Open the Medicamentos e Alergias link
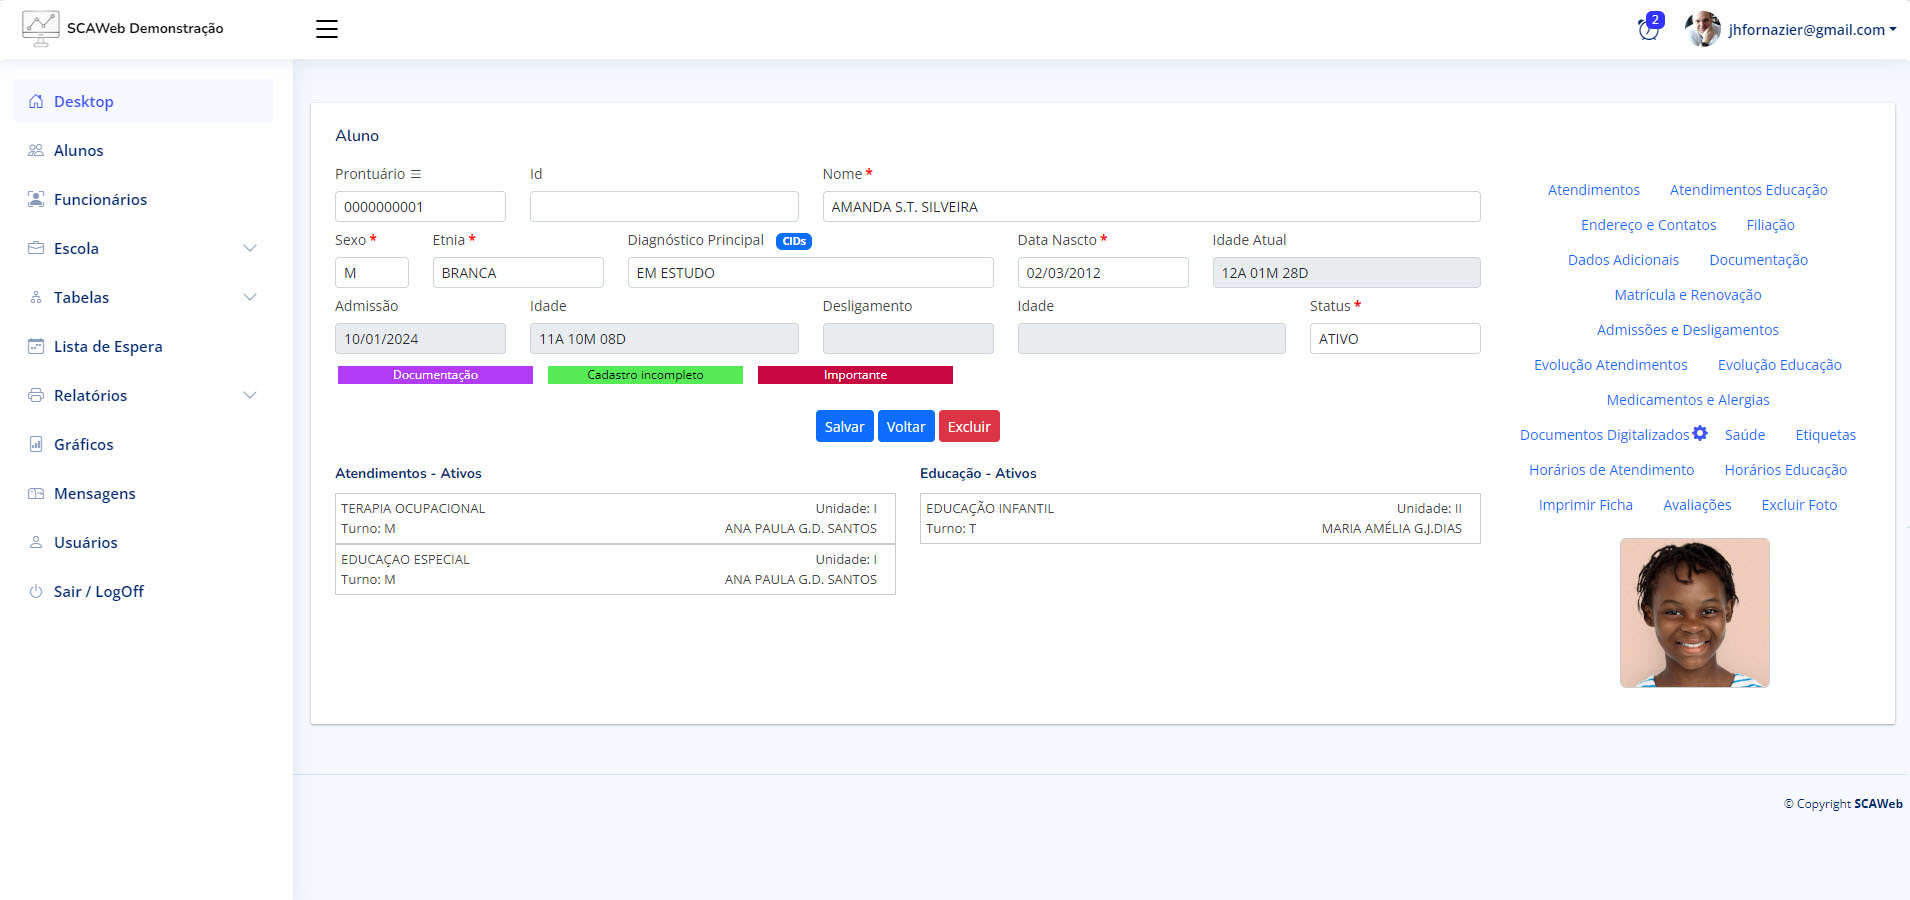 coord(1687,400)
